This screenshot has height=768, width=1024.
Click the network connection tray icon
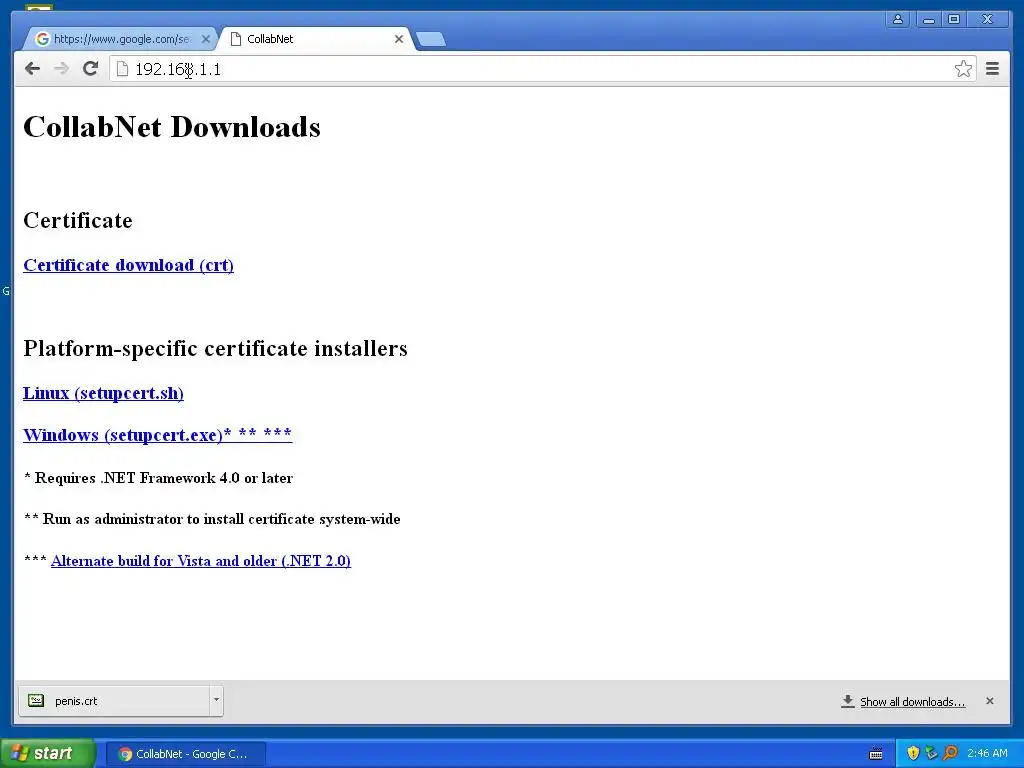coord(931,754)
